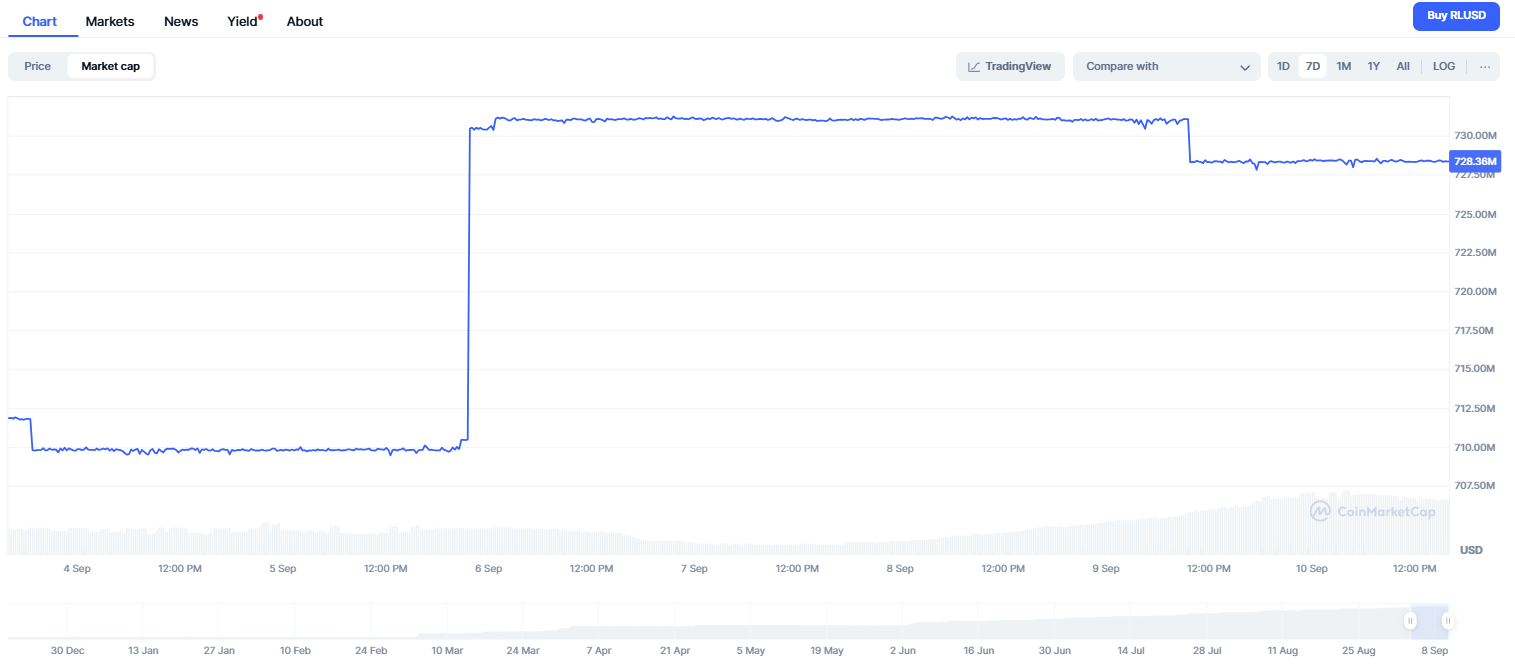Switch to the Chart tab
The image size is (1515, 671).
(x=40, y=21)
